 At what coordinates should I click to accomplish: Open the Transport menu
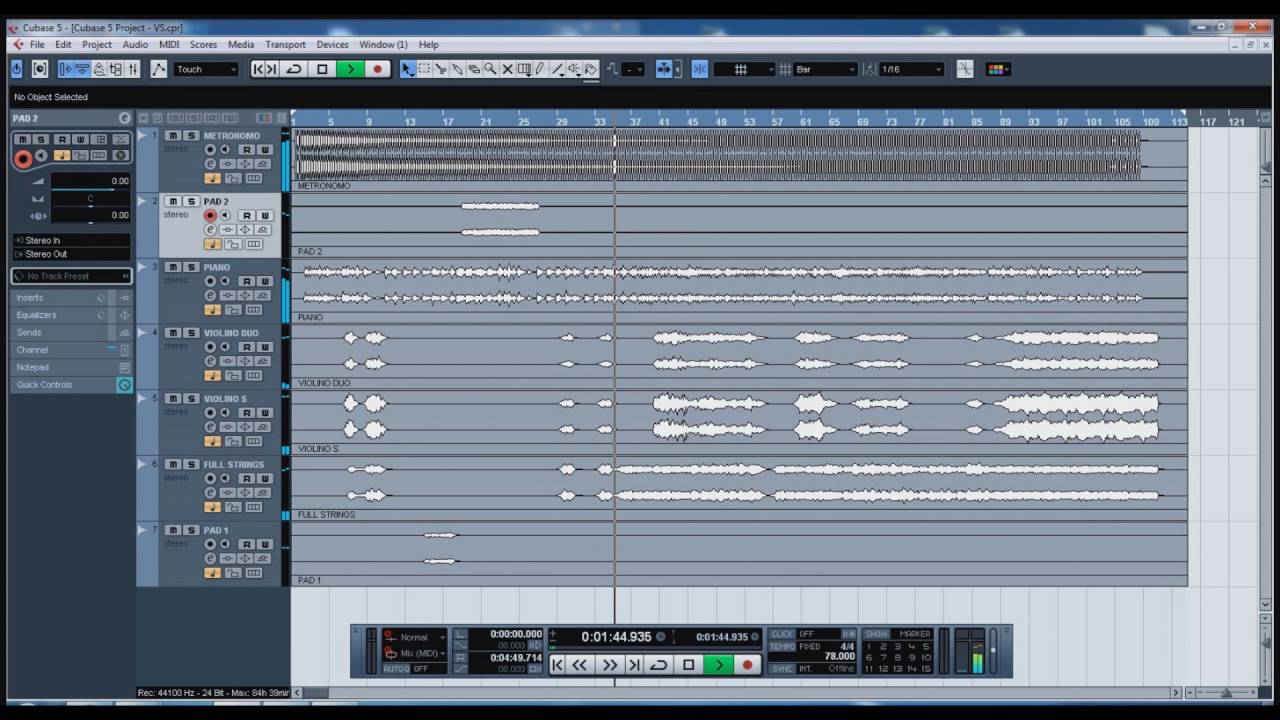point(285,45)
